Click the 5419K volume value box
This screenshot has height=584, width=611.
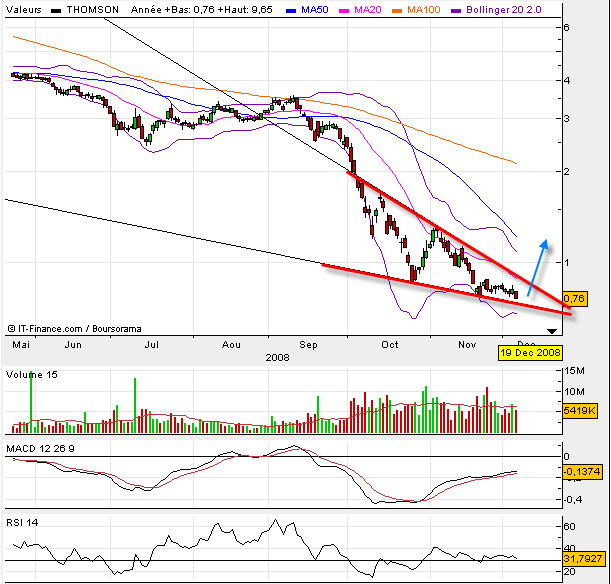pyautogui.click(x=577, y=410)
